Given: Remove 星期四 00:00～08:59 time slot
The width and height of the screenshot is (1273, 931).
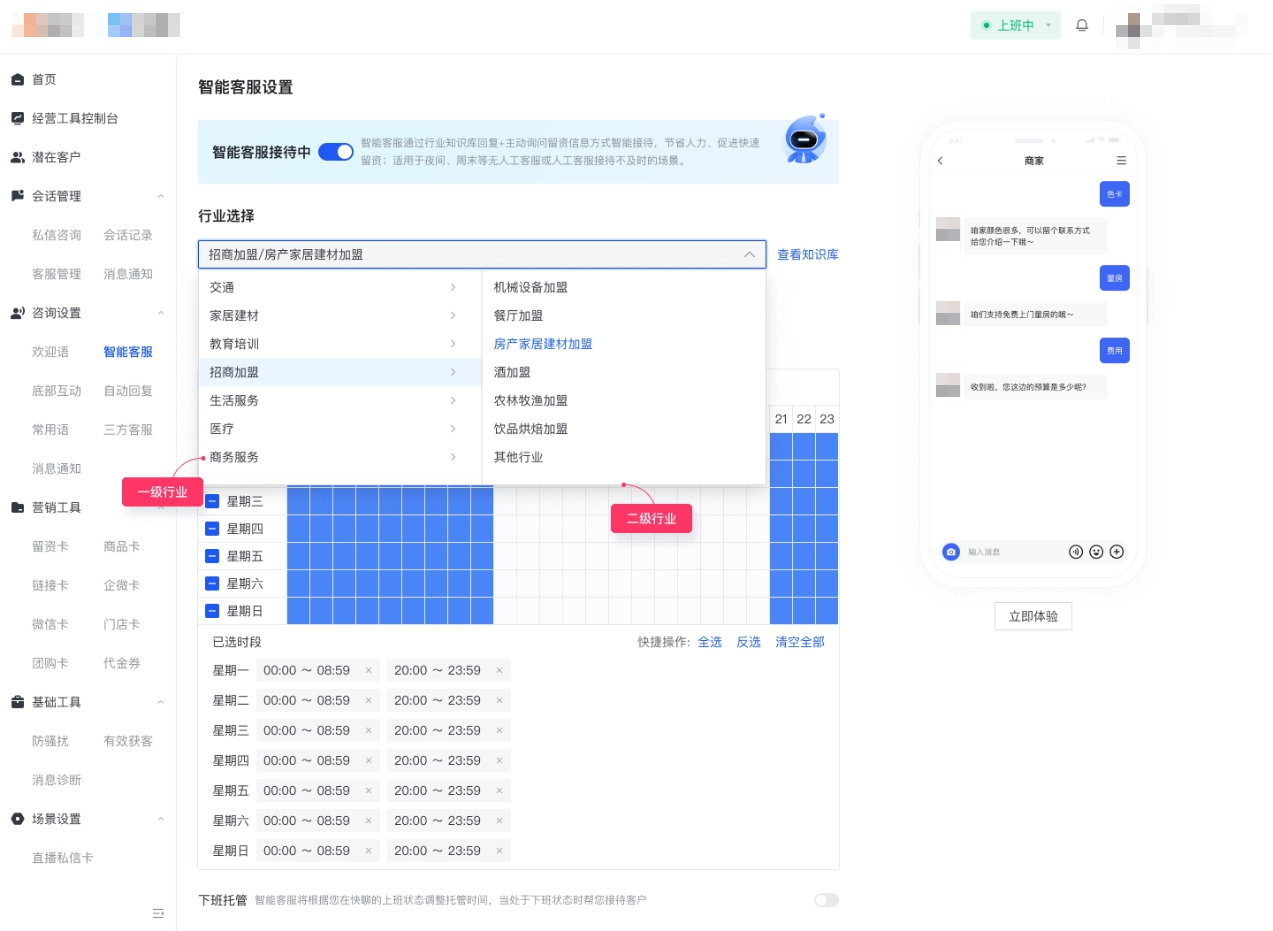Looking at the screenshot, I should point(368,760).
